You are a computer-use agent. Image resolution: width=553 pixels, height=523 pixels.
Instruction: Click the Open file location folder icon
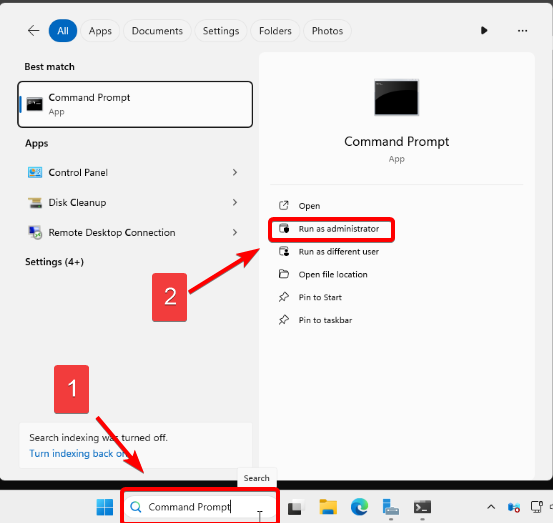tap(284, 274)
